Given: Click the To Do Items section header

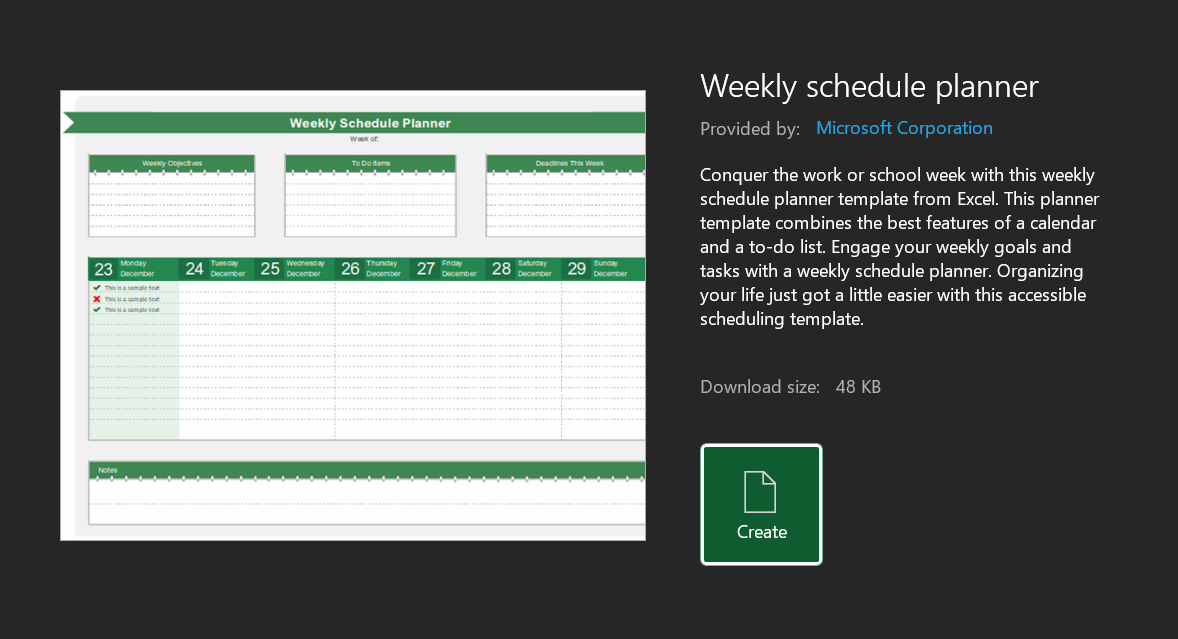Looking at the screenshot, I should pos(370,162).
